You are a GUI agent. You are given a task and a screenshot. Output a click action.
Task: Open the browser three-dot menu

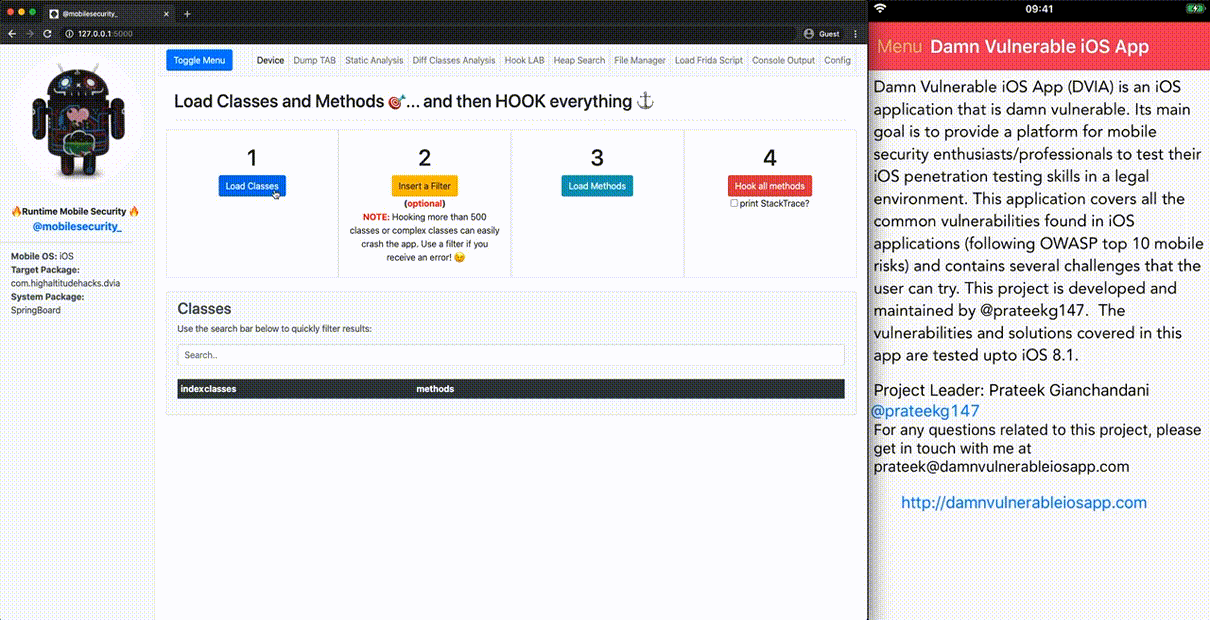coord(855,34)
